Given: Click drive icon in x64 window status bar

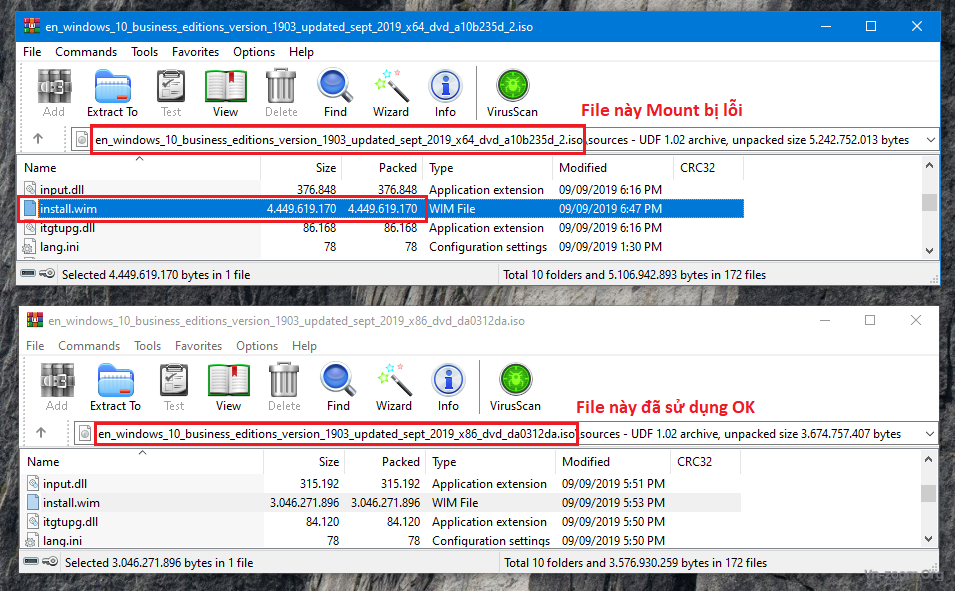Looking at the screenshot, I should pos(29,274).
